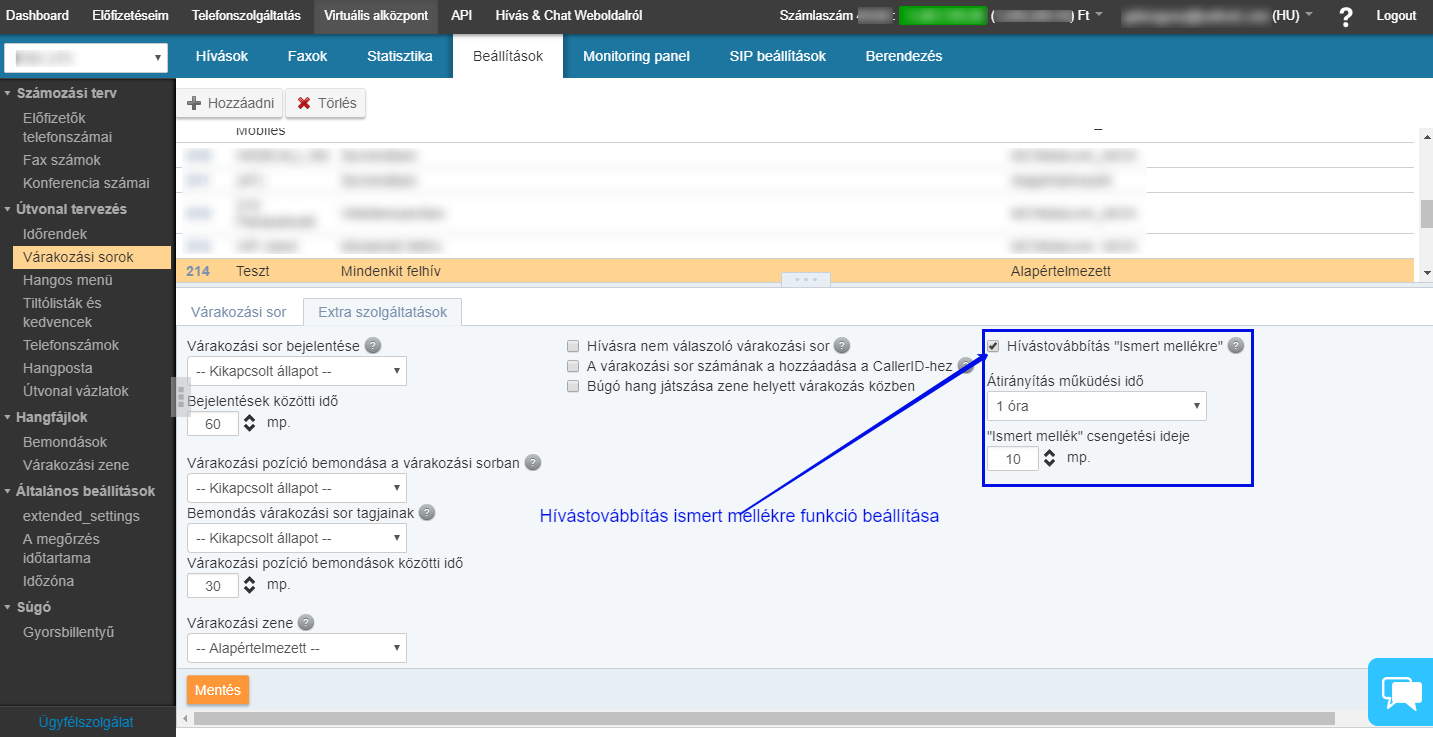This screenshot has width=1433, height=737.
Task: Click the sidebar collapse handle
Action: pyautogui.click(x=180, y=397)
